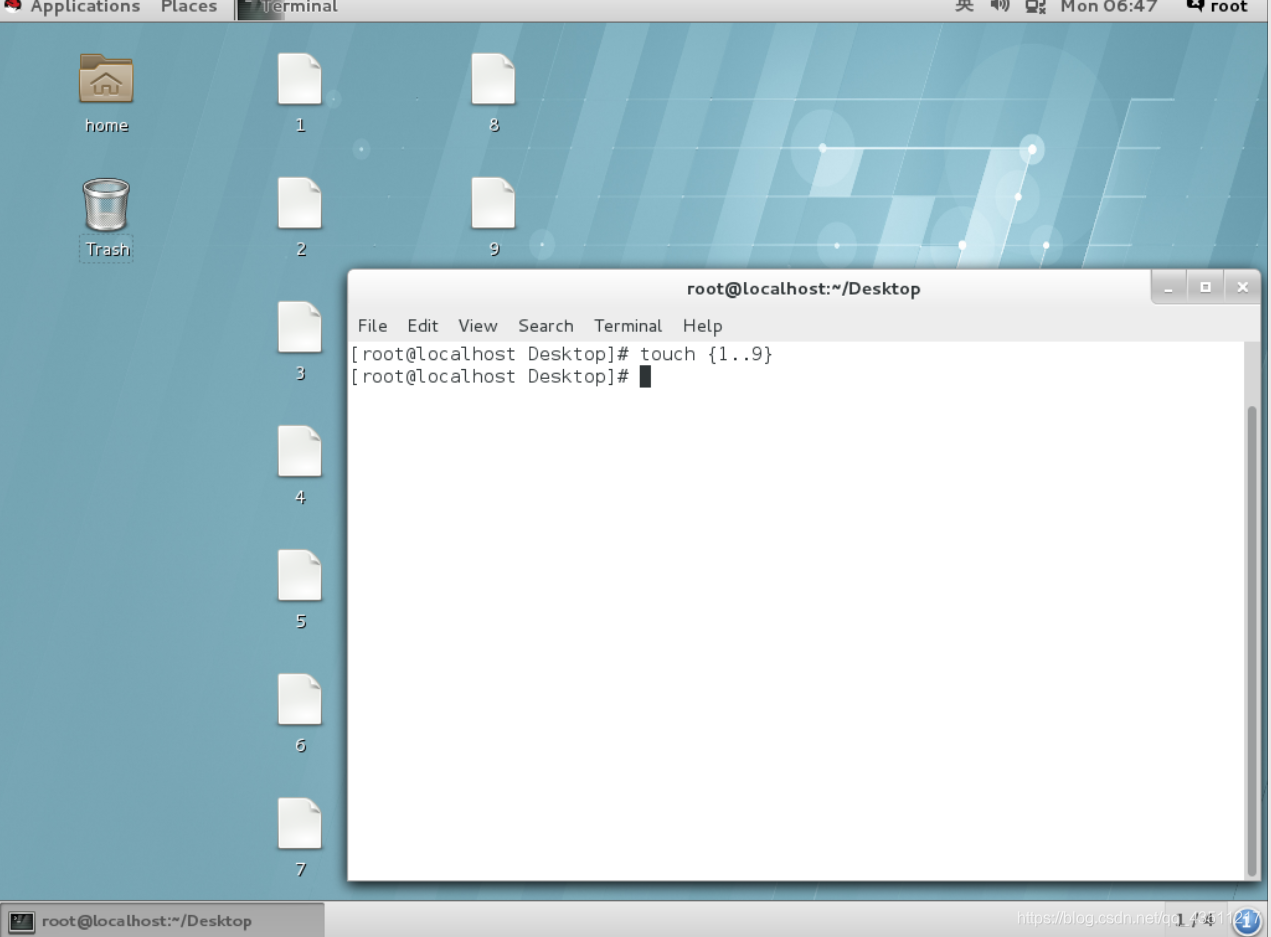Screen dimensions: 1271x937
Task: Select desktop file named 2
Action: pyautogui.click(x=300, y=204)
